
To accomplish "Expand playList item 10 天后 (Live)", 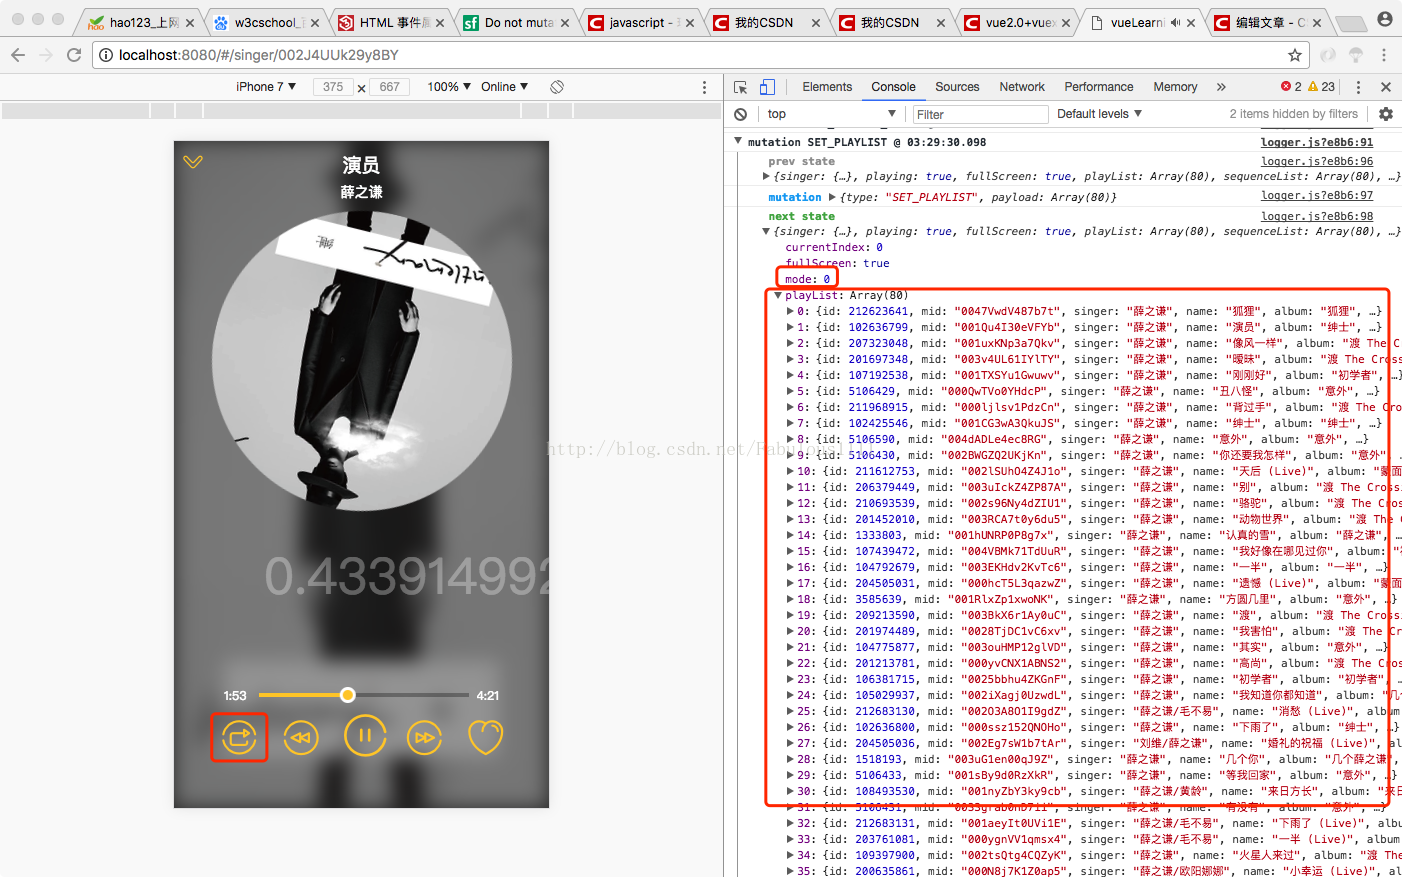I will (790, 471).
